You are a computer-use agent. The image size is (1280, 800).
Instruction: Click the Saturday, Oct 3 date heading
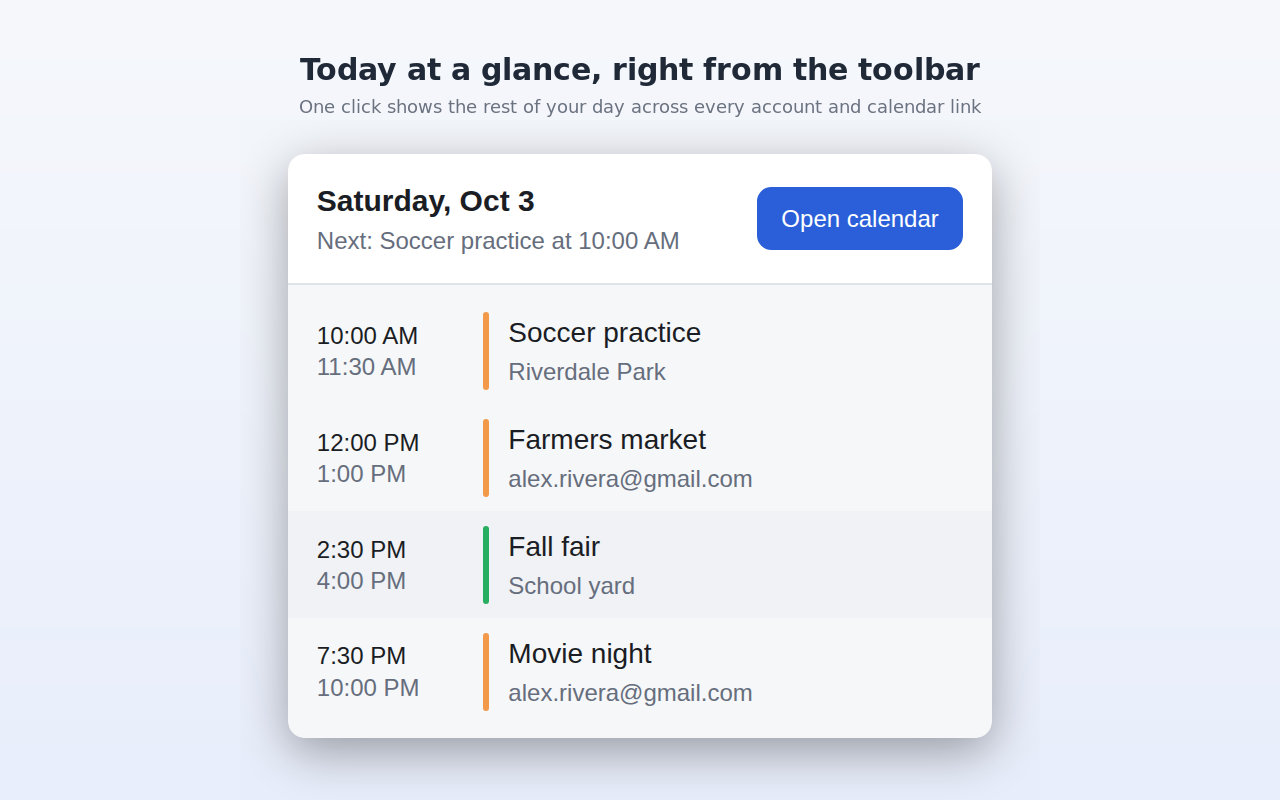click(426, 201)
